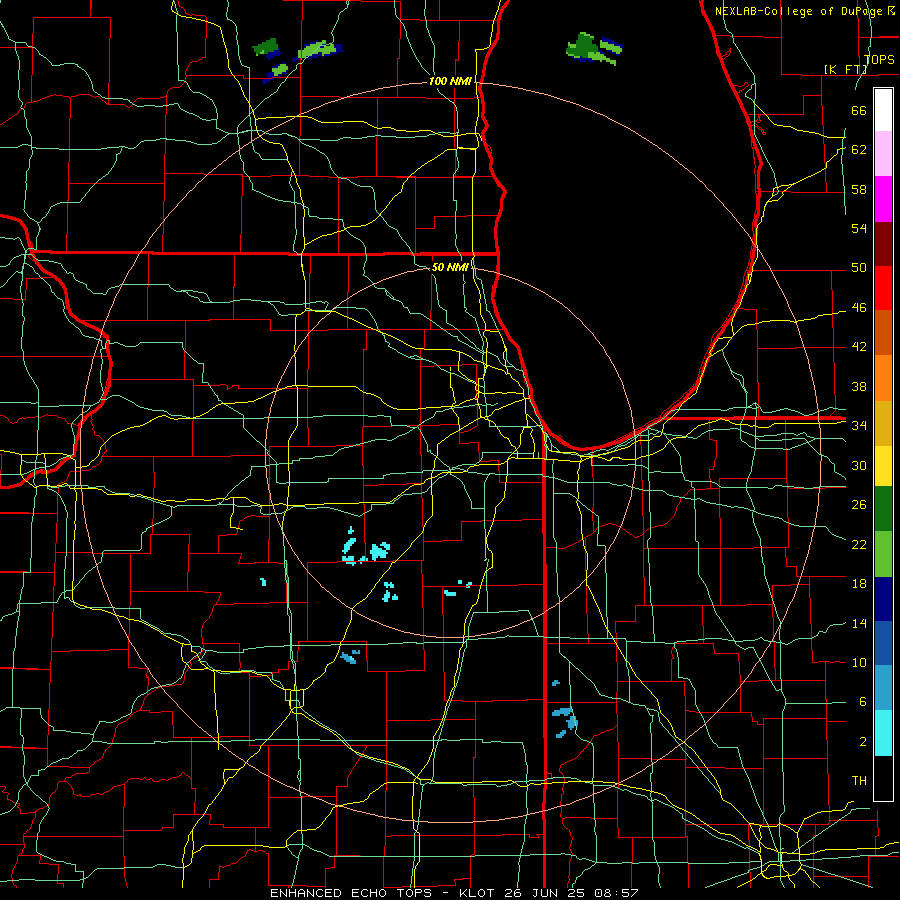Click the 2 value on the legend

862,741
